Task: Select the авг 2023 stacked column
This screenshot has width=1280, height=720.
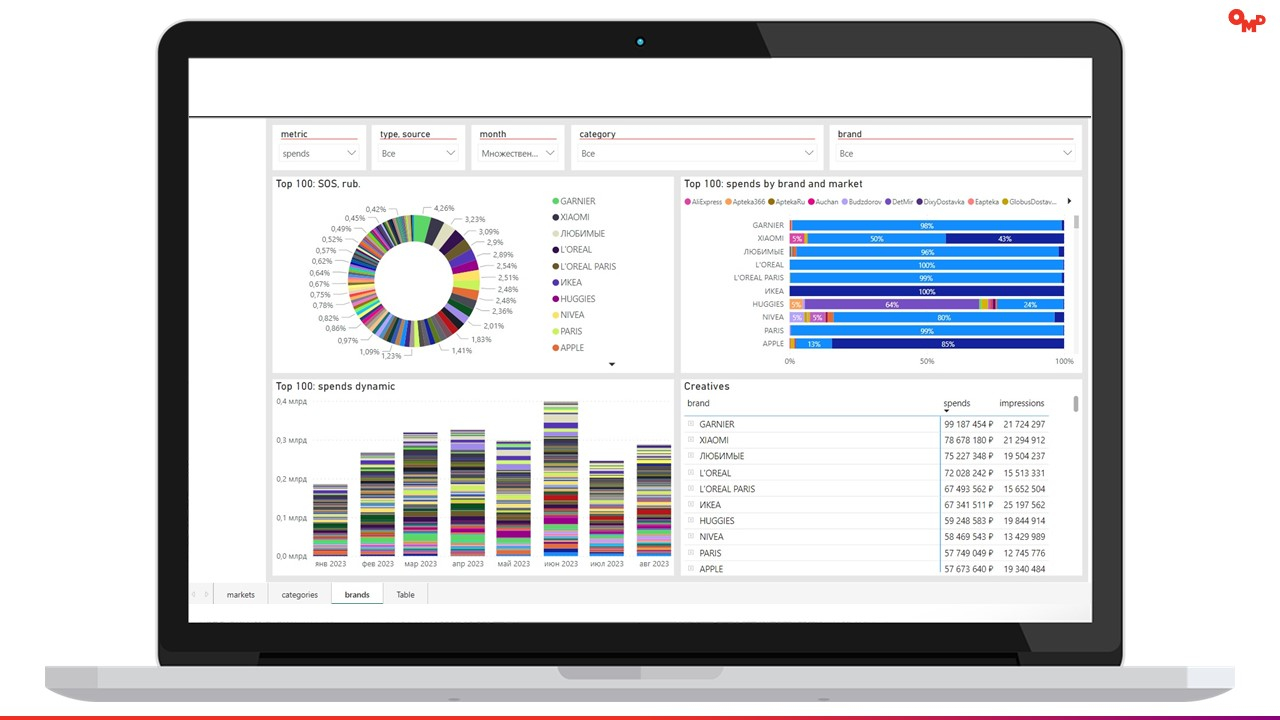Action: click(654, 501)
